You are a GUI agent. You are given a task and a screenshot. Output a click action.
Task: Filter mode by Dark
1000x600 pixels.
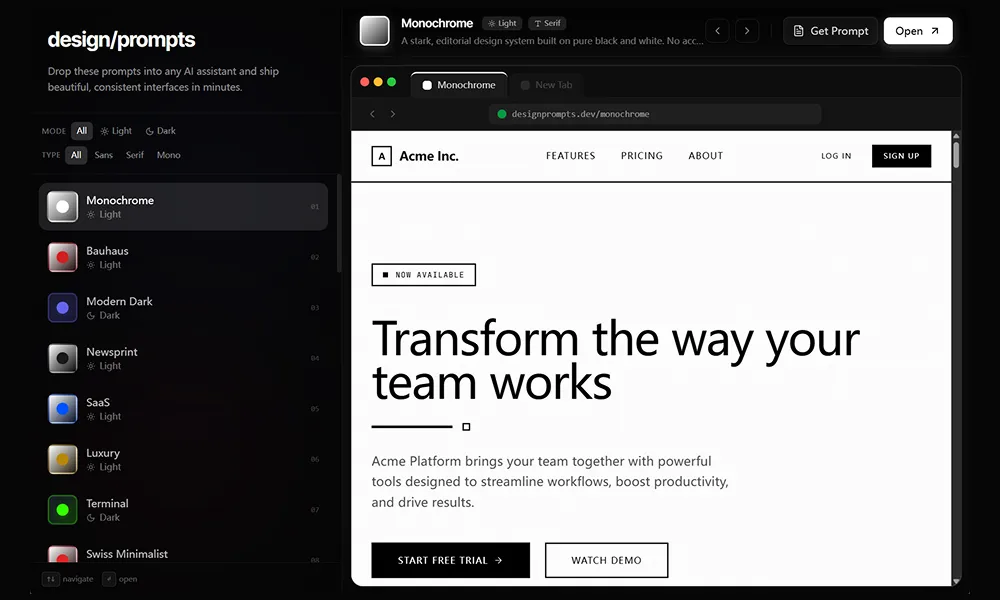point(160,131)
